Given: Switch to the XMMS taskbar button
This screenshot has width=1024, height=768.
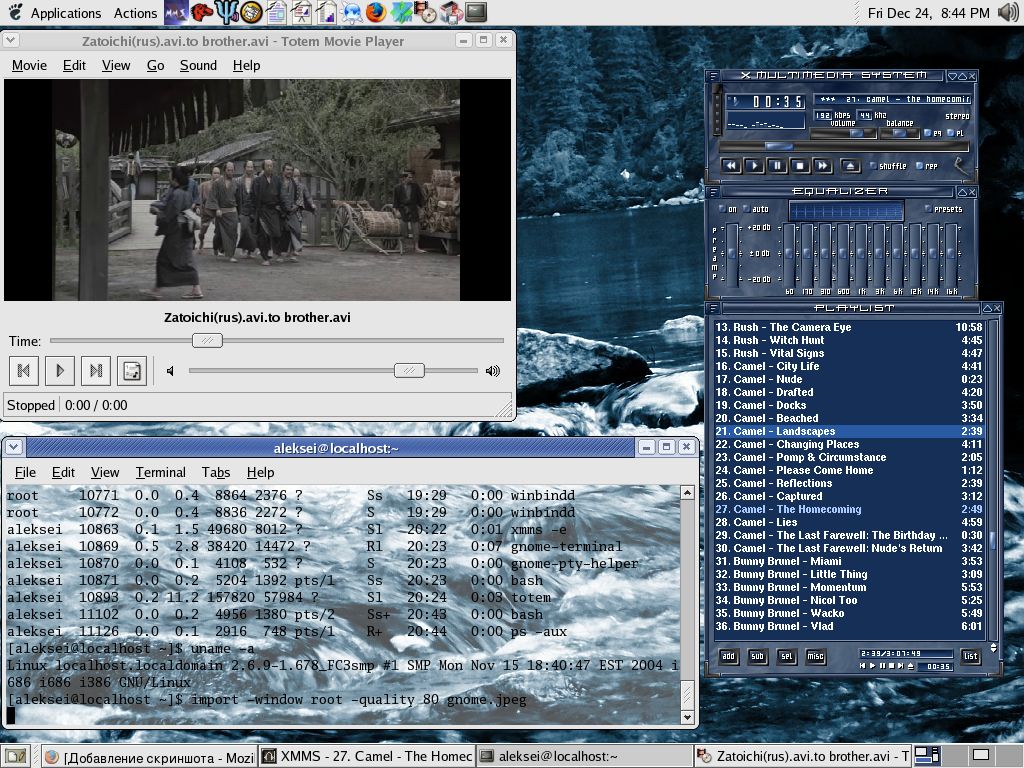Looking at the screenshot, I should pos(366,756).
